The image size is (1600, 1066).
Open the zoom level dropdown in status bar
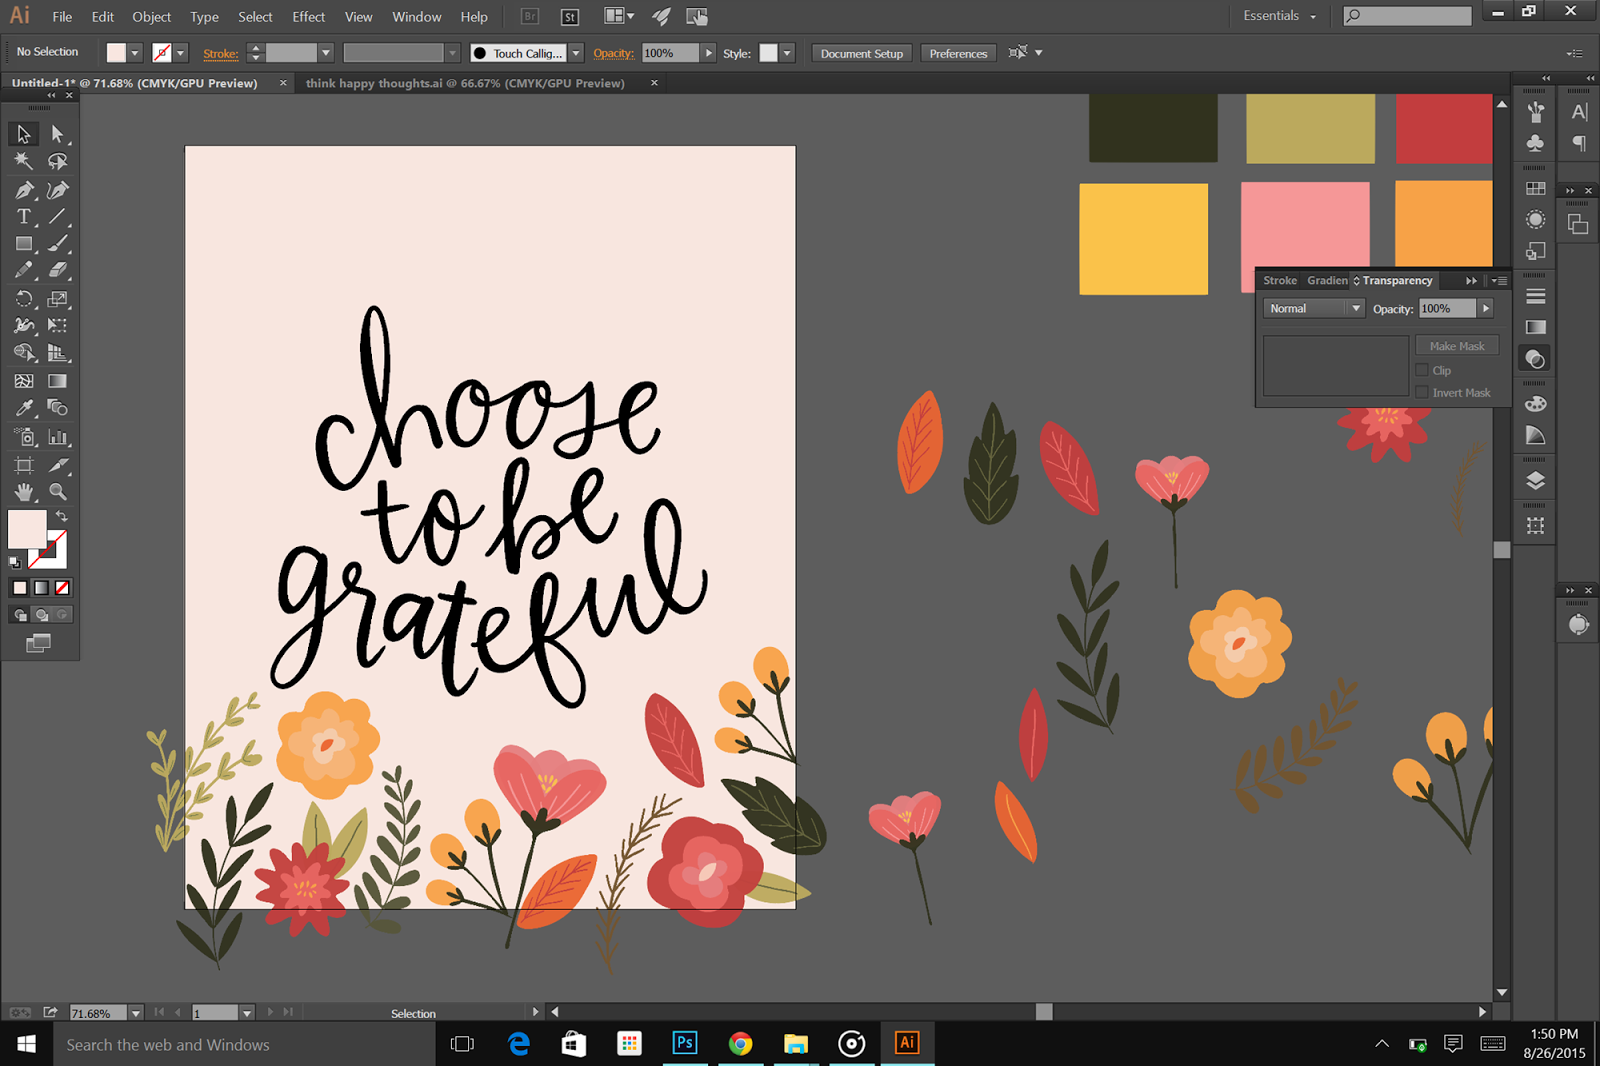[136, 1013]
